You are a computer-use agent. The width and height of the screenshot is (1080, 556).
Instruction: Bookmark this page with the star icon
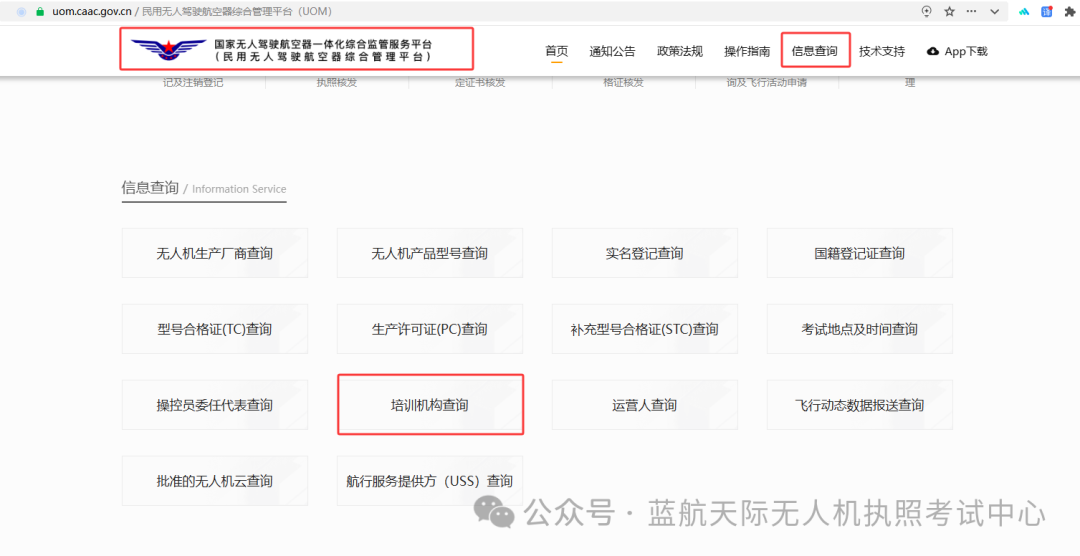coord(949,11)
